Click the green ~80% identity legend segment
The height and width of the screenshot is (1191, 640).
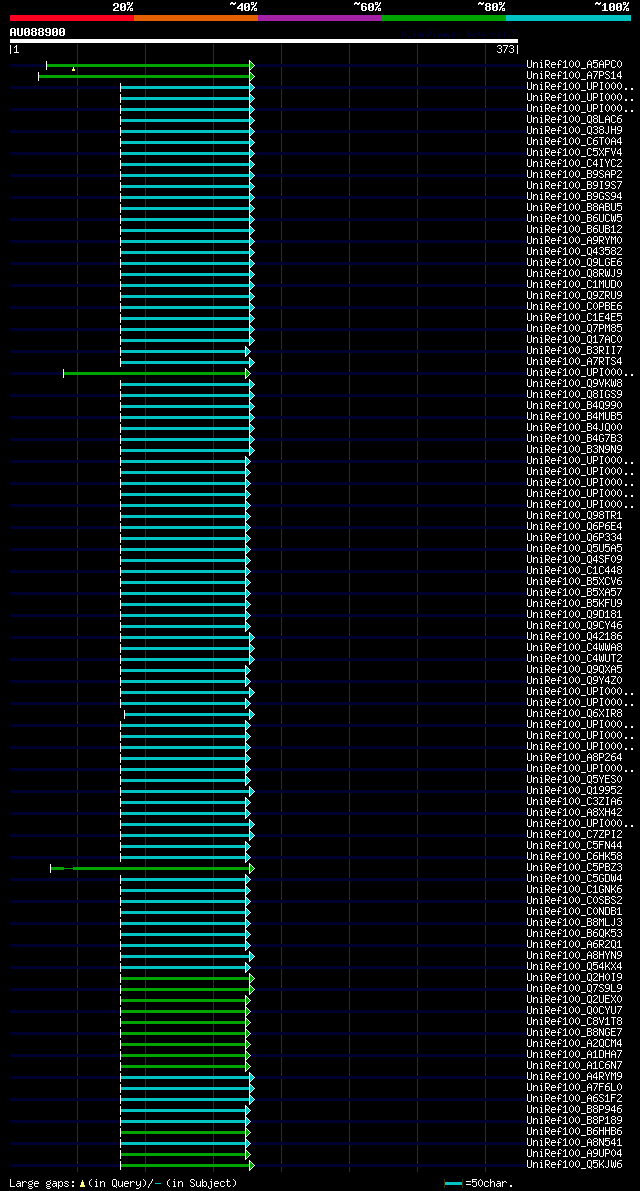[x=444, y=17]
